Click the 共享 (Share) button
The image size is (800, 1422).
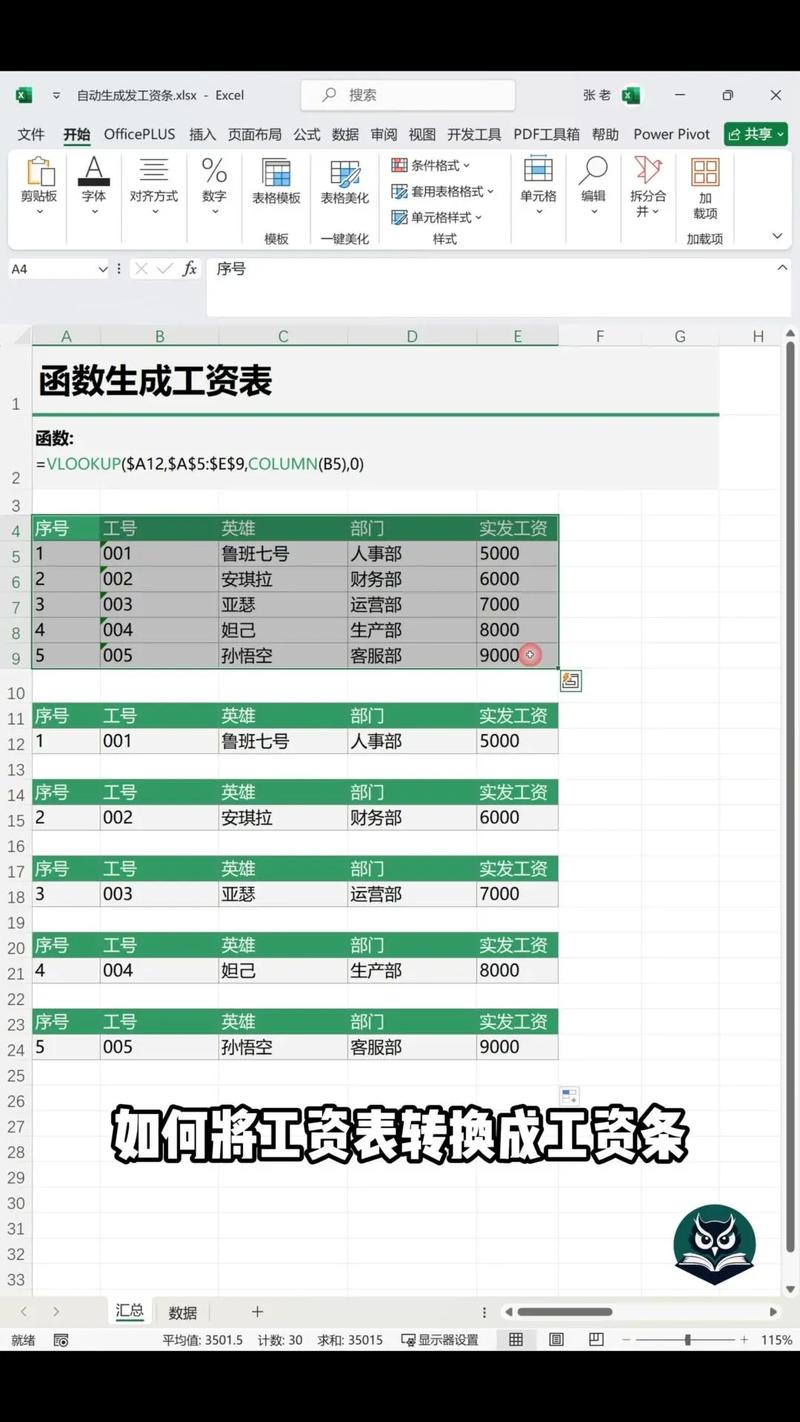pos(755,132)
